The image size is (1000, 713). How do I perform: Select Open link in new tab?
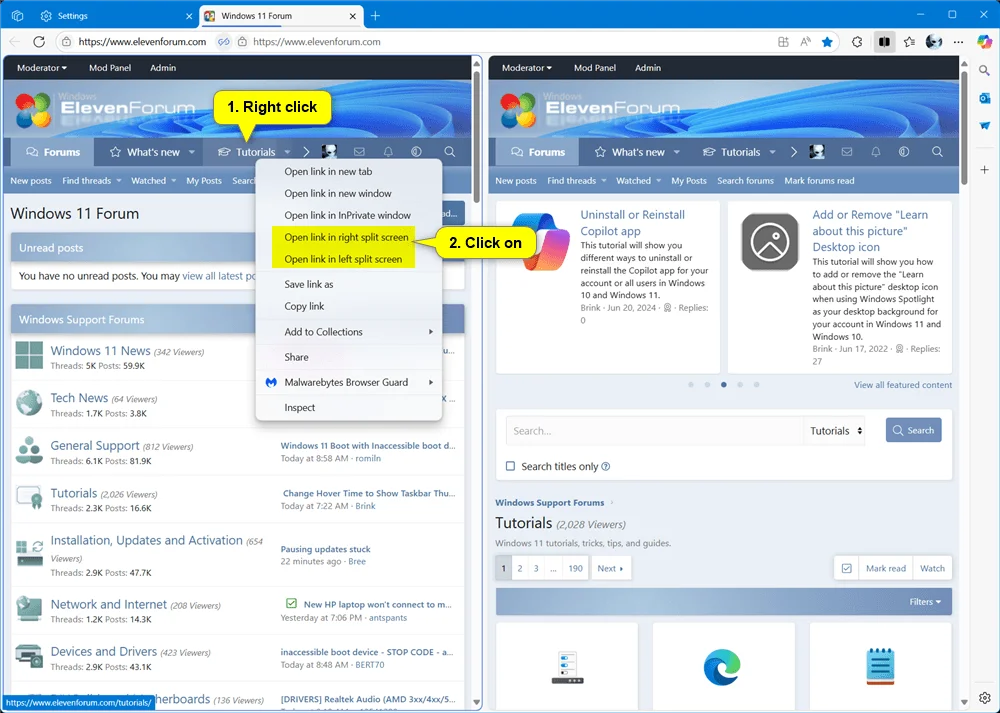(x=349, y=172)
